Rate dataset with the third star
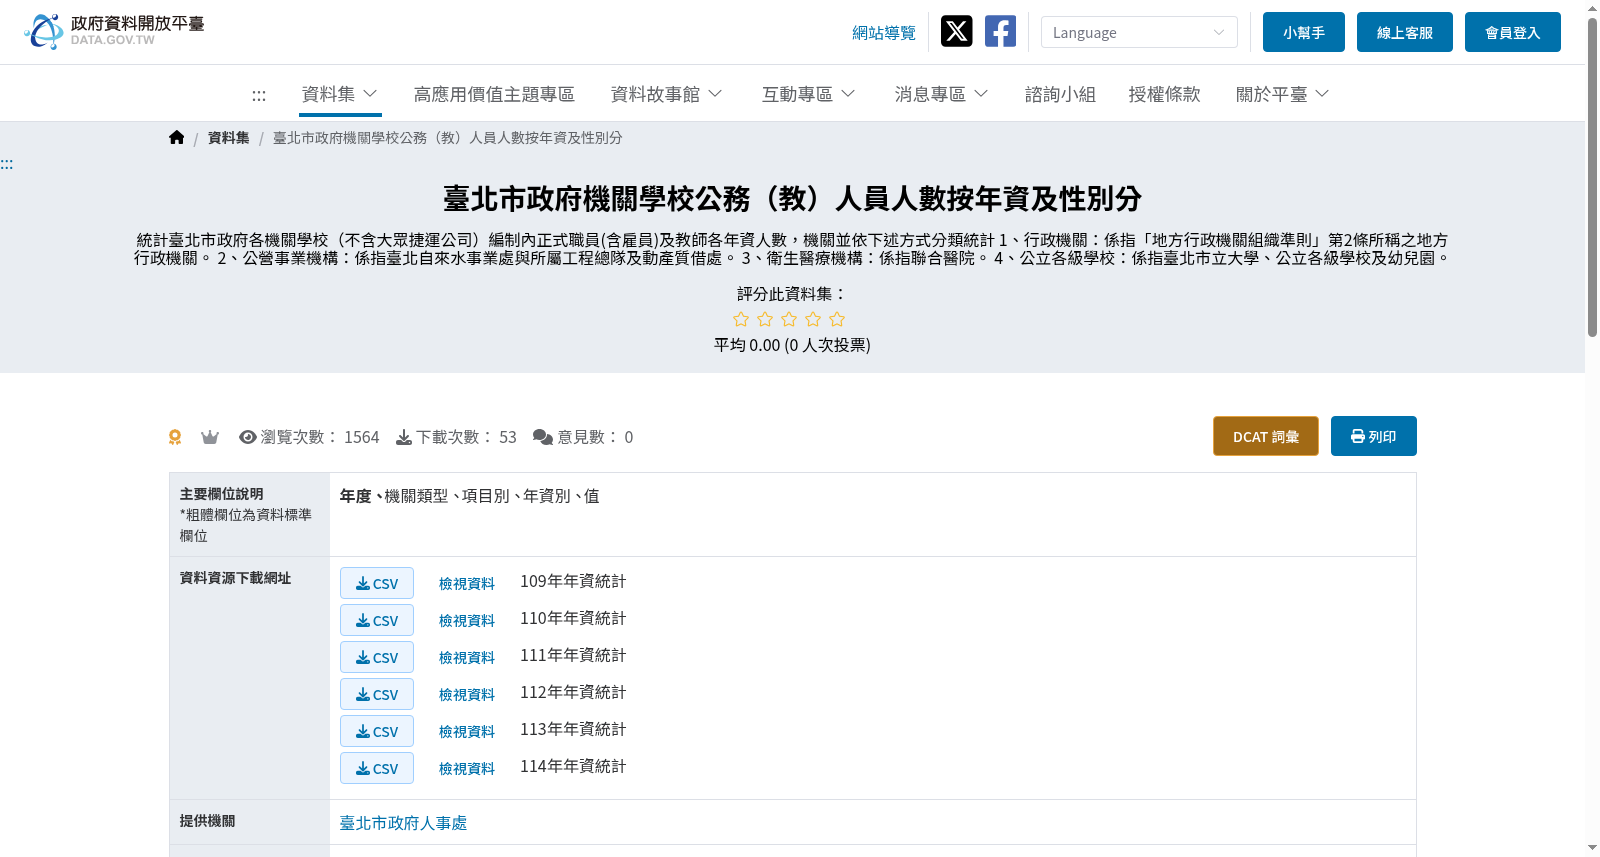1600x857 pixels. 789,319
